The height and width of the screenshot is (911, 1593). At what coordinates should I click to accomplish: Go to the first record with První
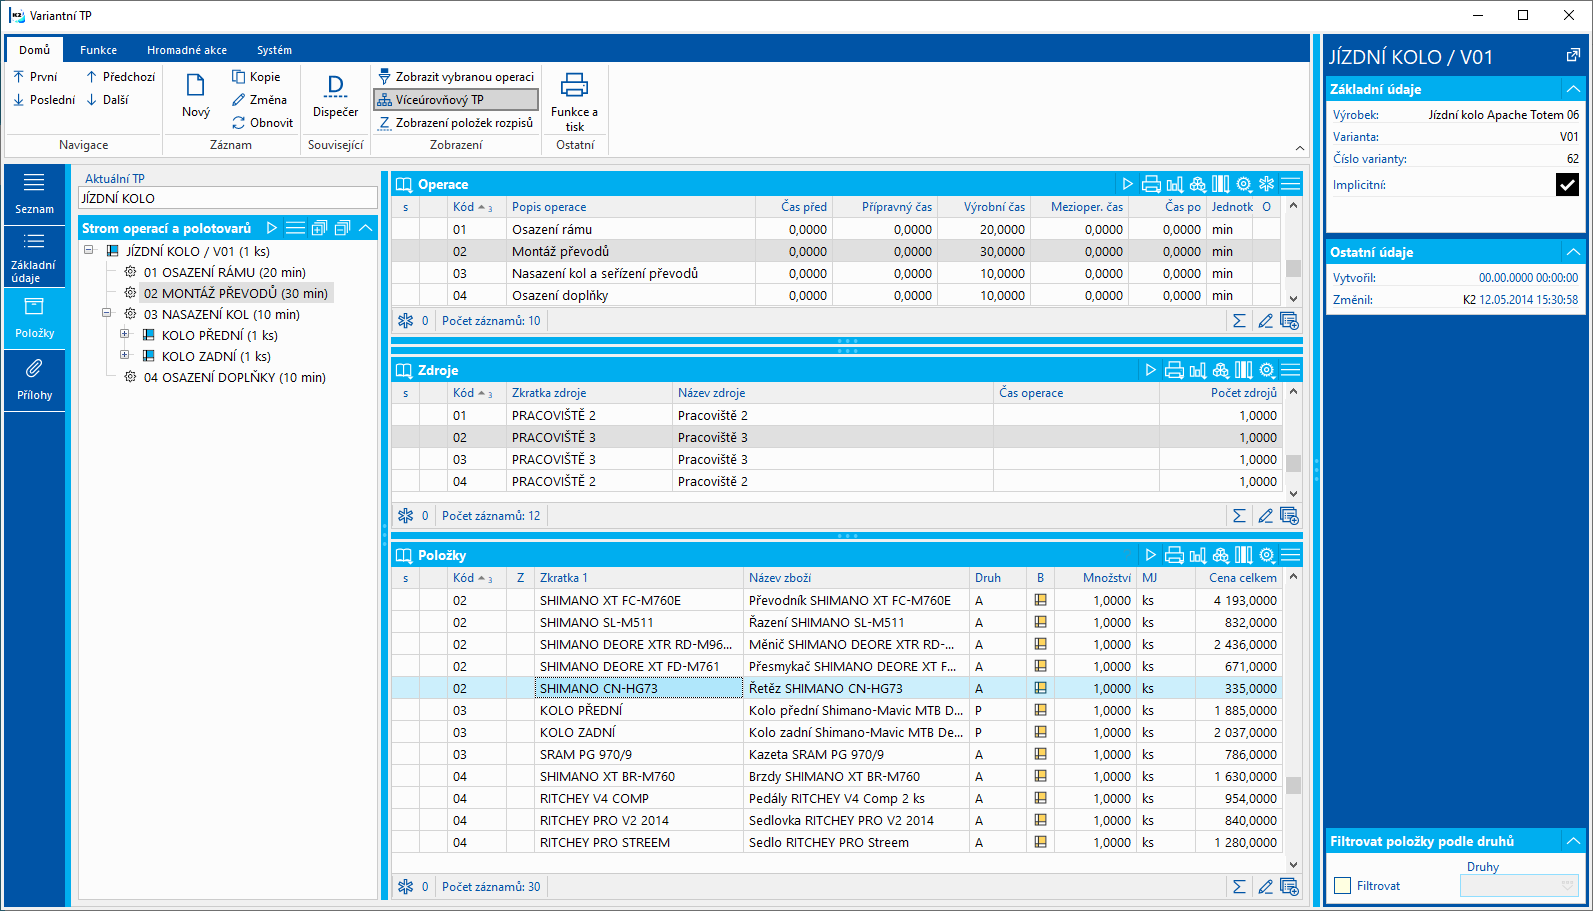tap(35, 77)
